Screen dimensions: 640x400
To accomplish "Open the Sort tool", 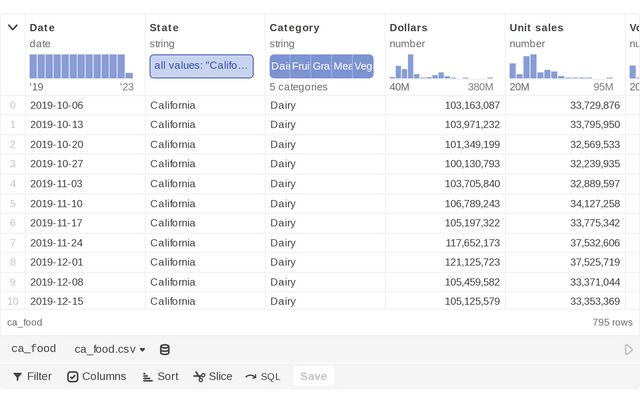I will pos(160,376).
